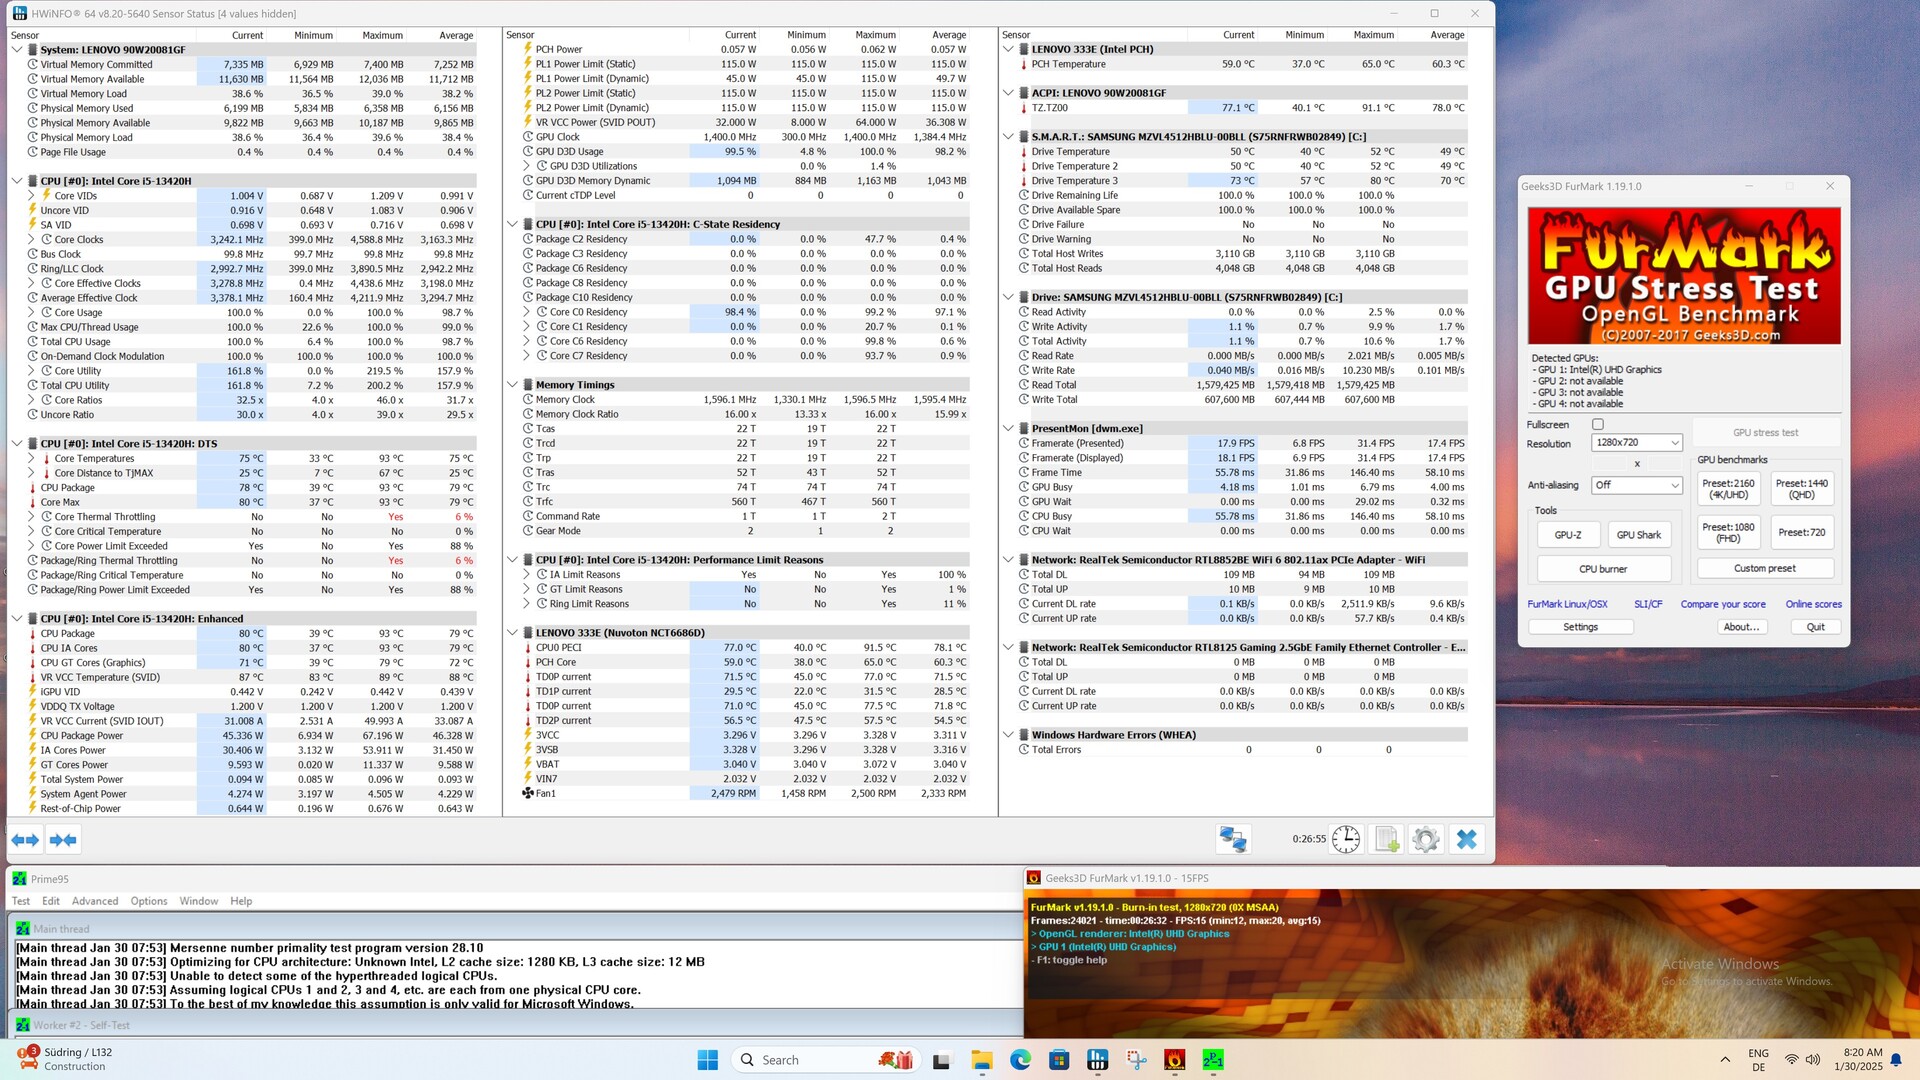Collapse the Memory Timings sensor group
This screenshot has width=1920, height=1080.
(513, 385)
